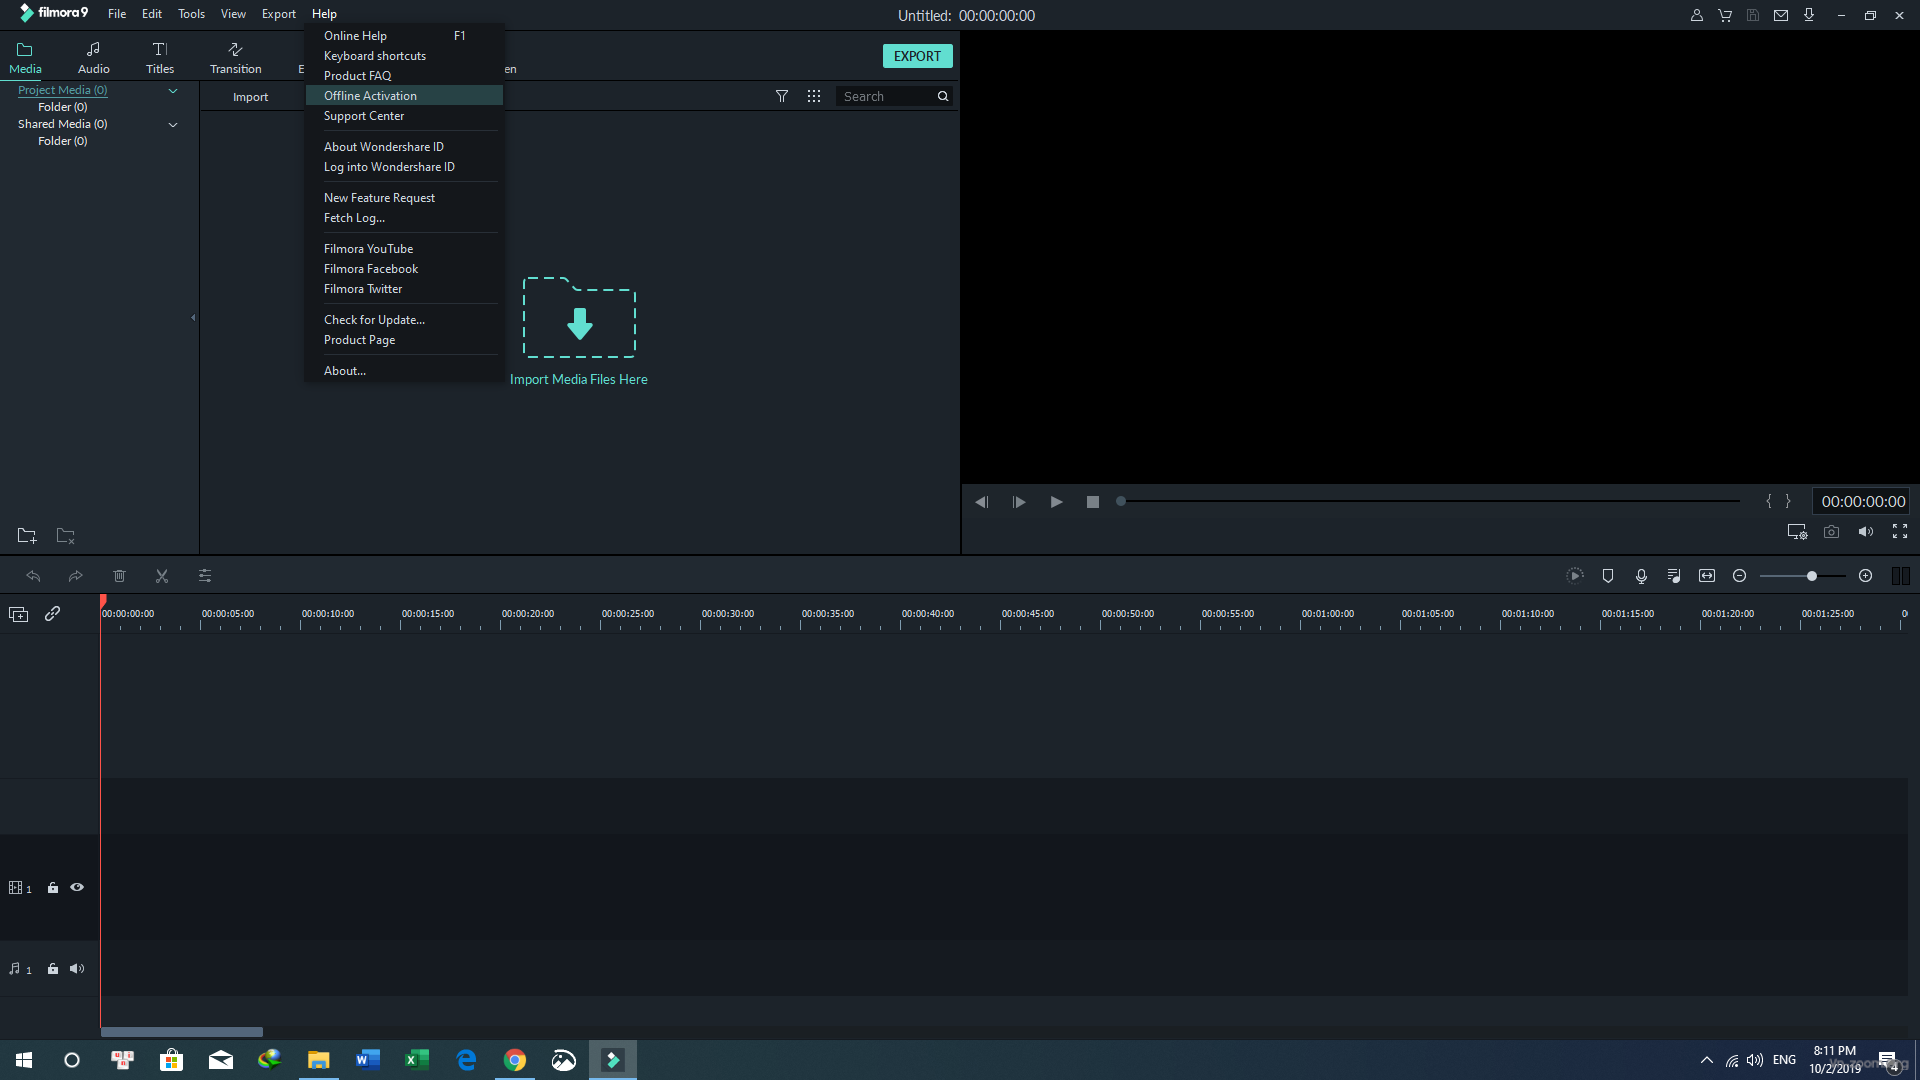The height and width of the screenshot is (1080, 1920).
Task: Switch media grid view icon
Action: pos(814,96)
